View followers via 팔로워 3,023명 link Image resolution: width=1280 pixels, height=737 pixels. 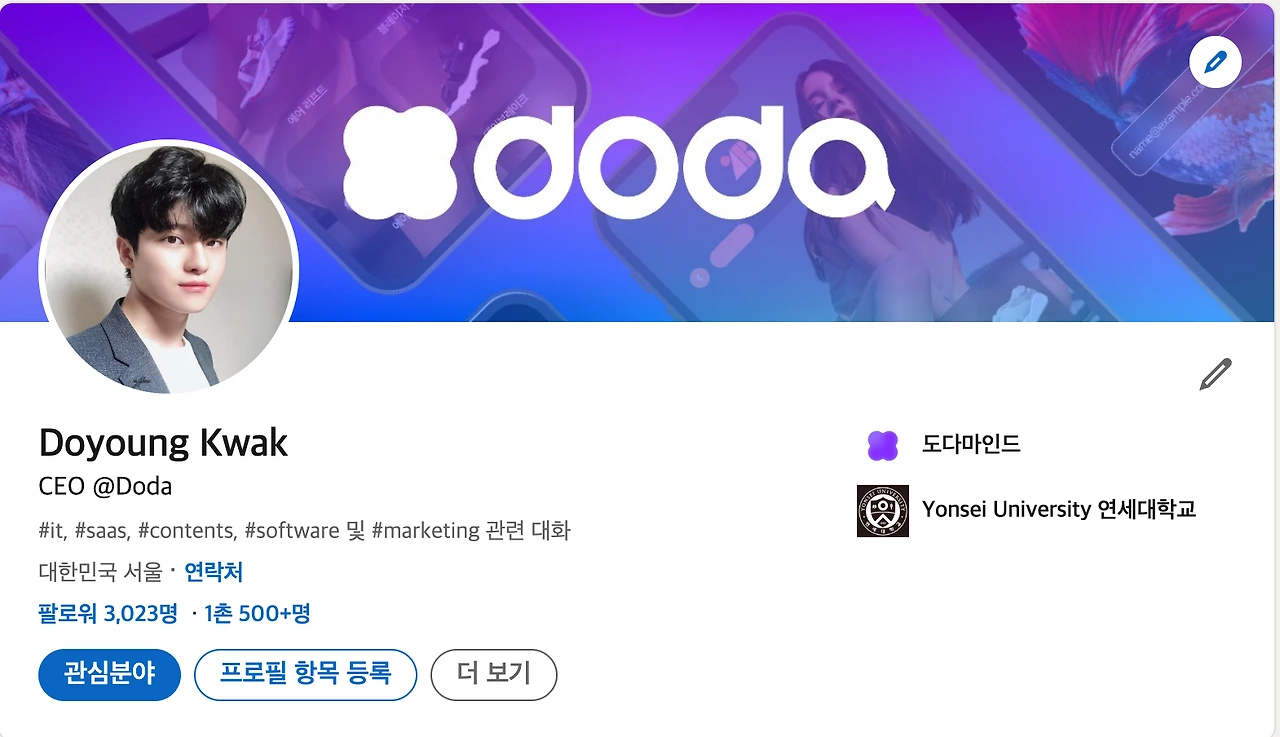click(x=108, y=613)
